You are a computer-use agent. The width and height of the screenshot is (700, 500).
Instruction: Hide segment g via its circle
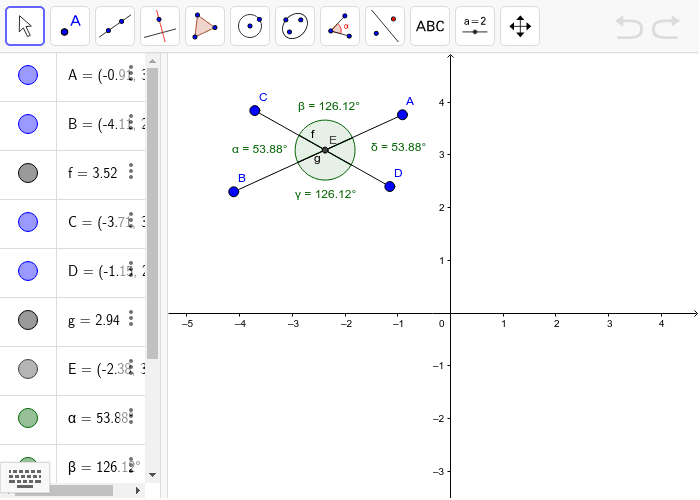tap(28, 320)
